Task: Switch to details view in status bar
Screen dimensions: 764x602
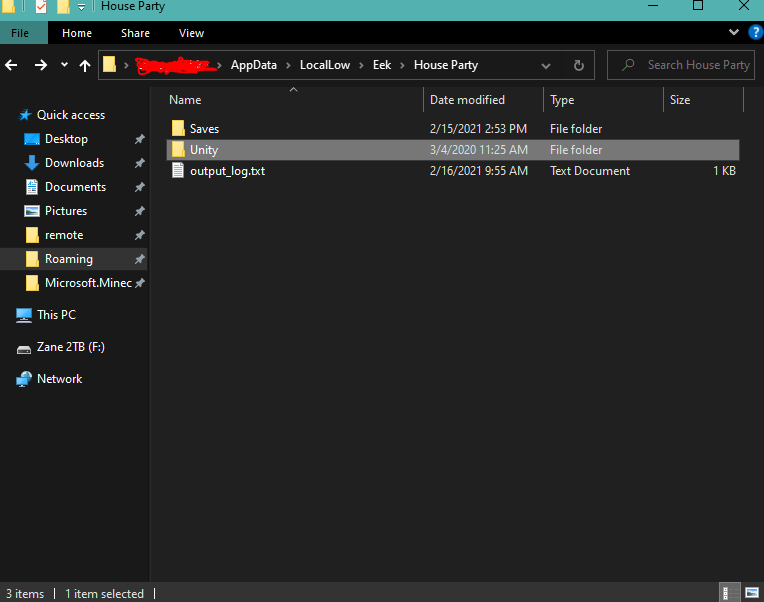Action: pyautogui.click(x=730, y=593)
